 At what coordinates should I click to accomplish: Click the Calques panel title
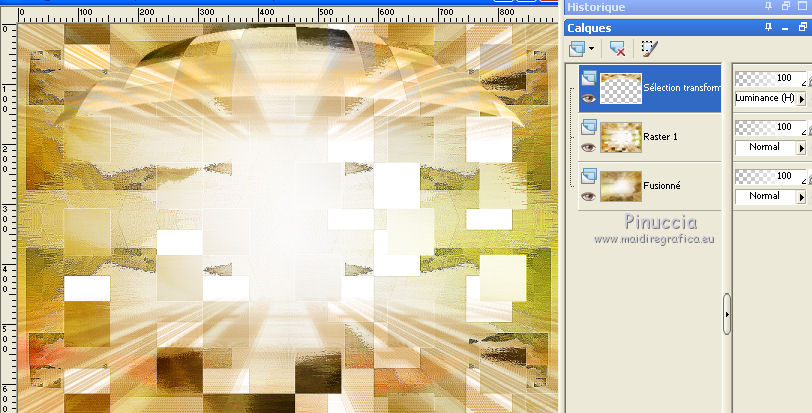(x=589, y=28)
